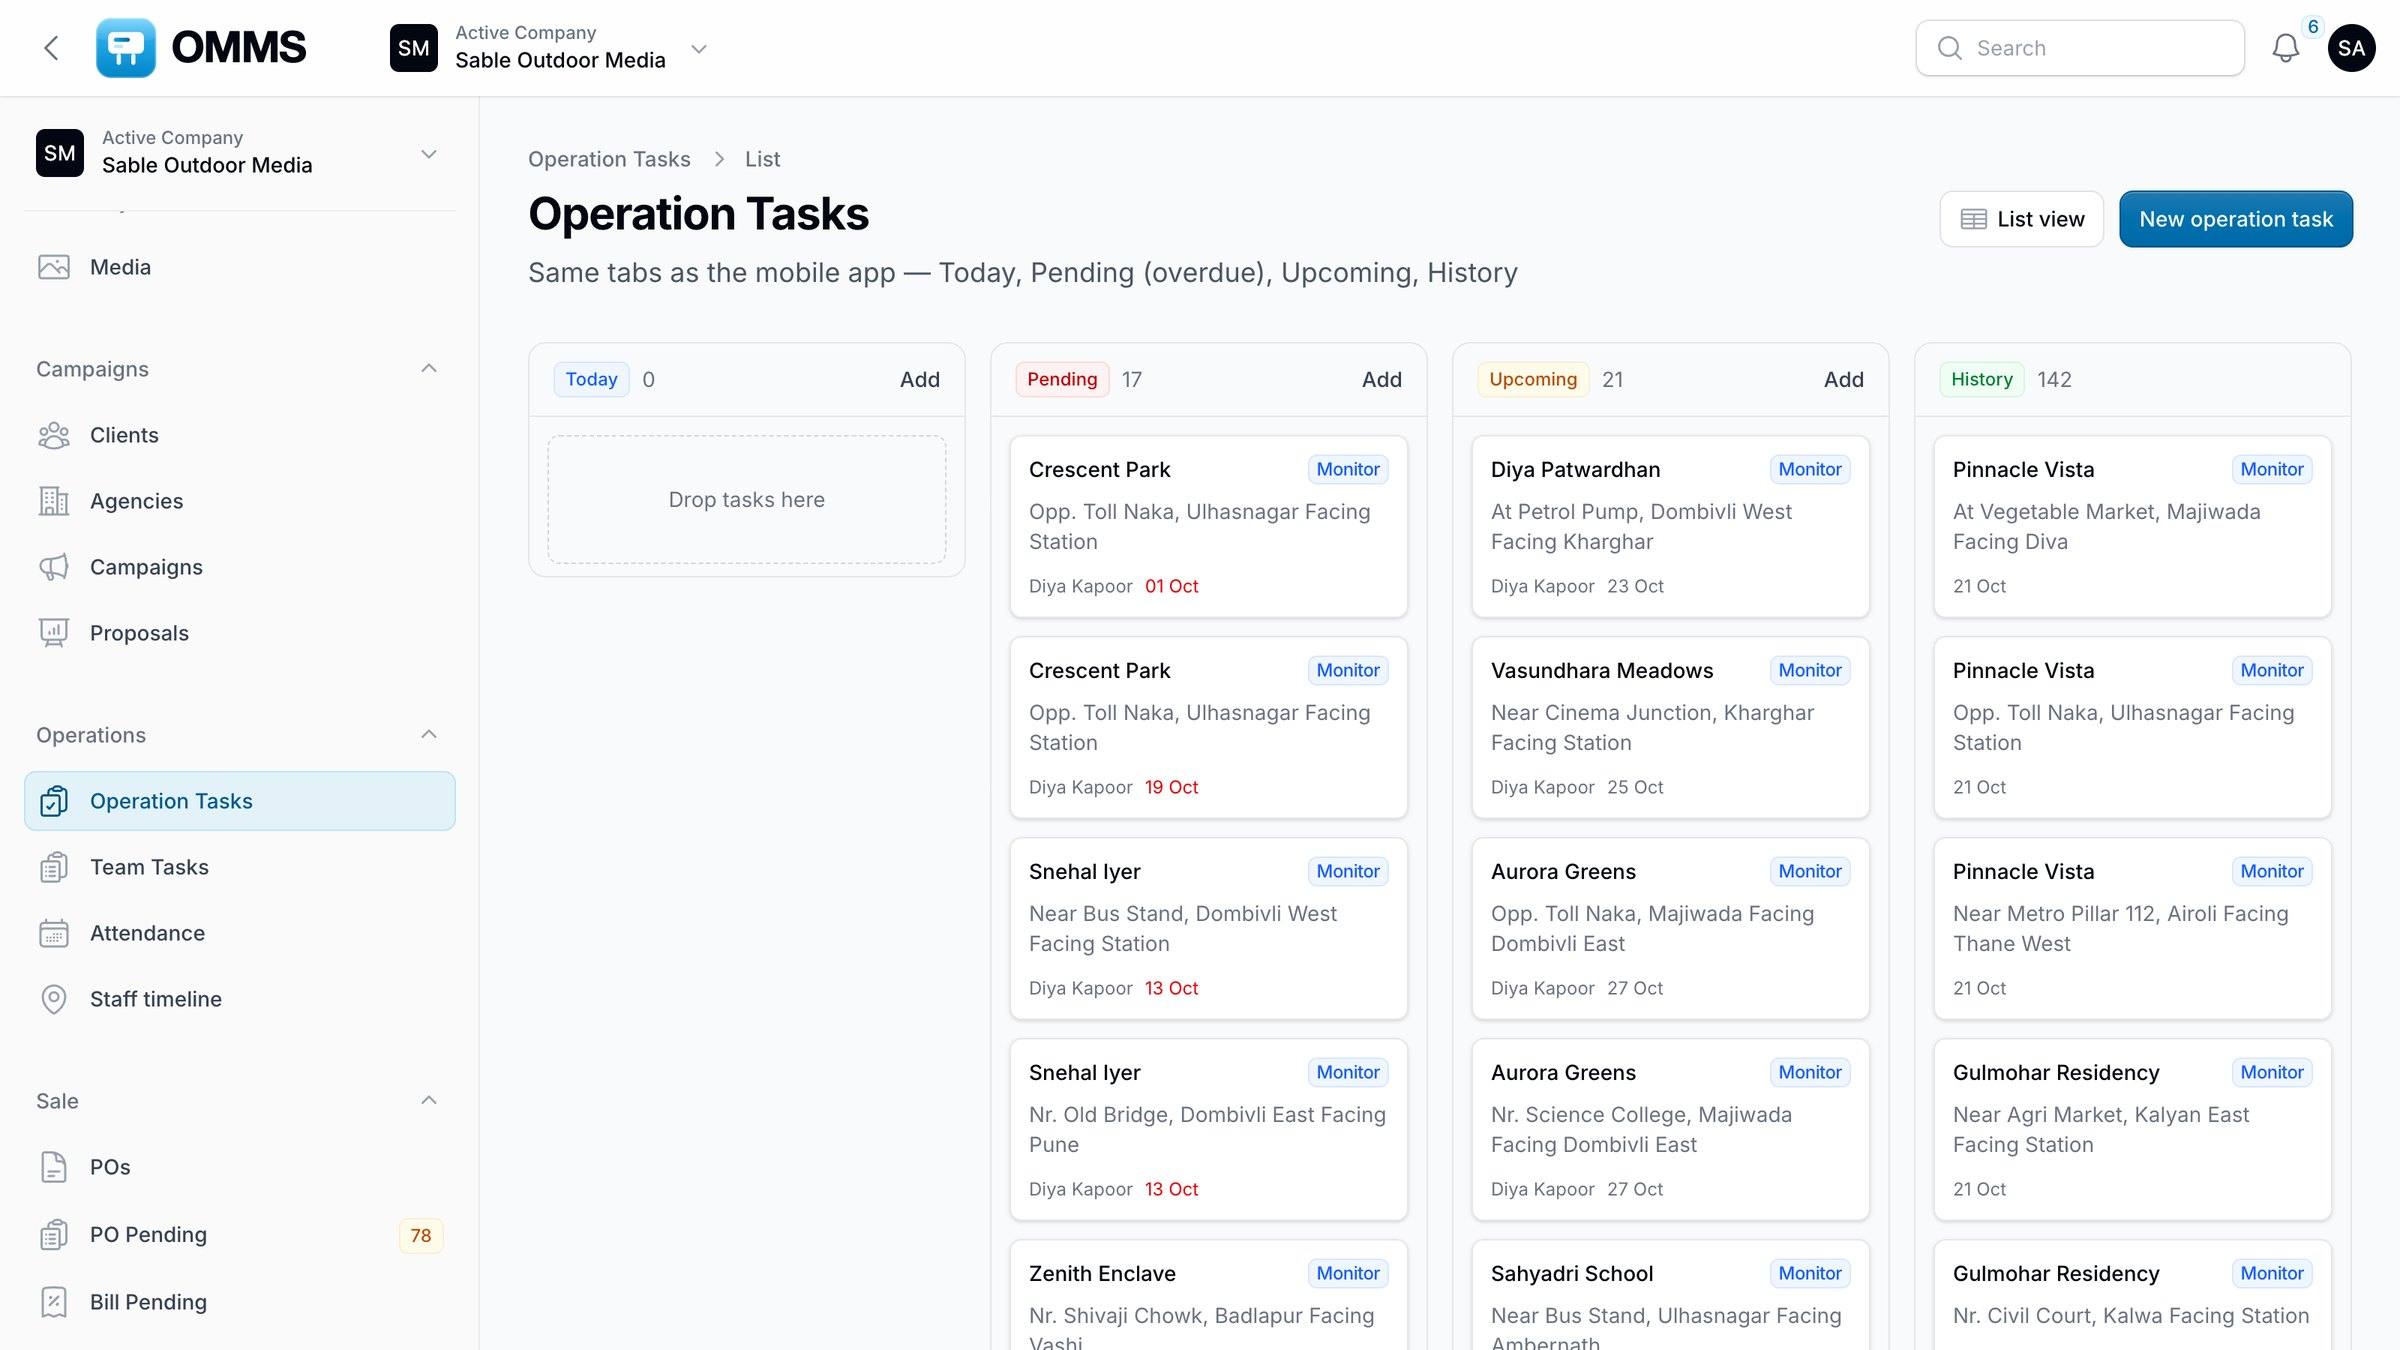Viewport: 2400px width, 1350px height.
Task: Click the Agencies building icon
Action: [54, 501]
